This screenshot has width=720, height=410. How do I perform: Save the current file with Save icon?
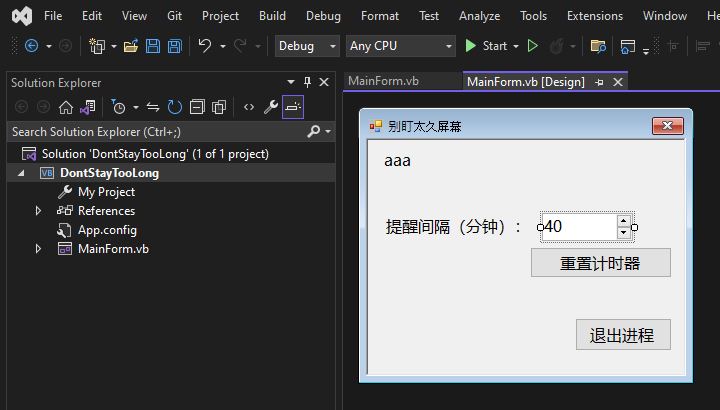[153, 46]
